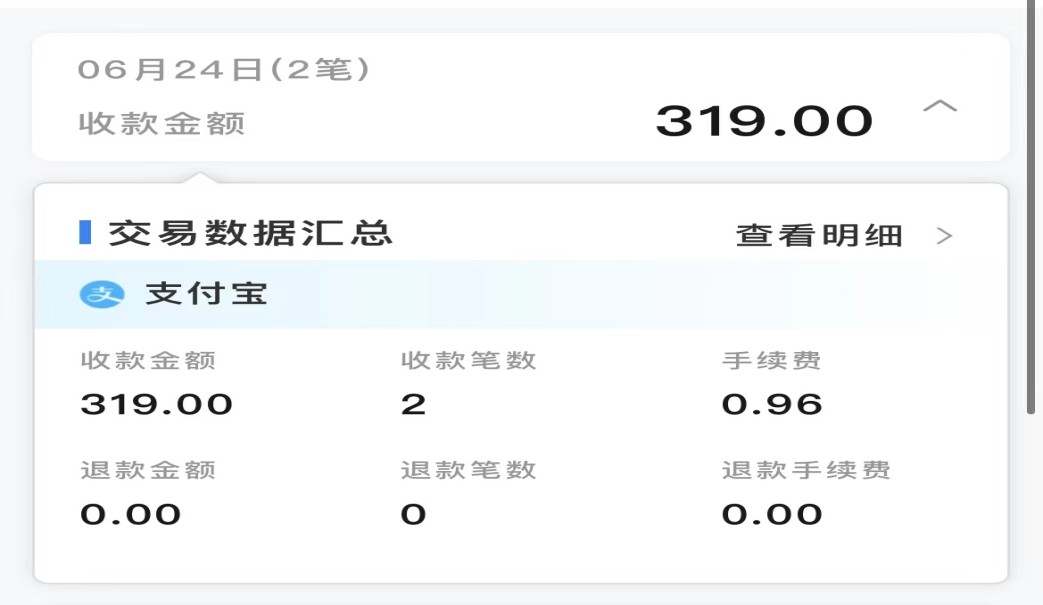The height and width of the screenshot is (605, 1043).
Task: Select the 交易数据汇总 heading
Action: [x=250, y=233]
